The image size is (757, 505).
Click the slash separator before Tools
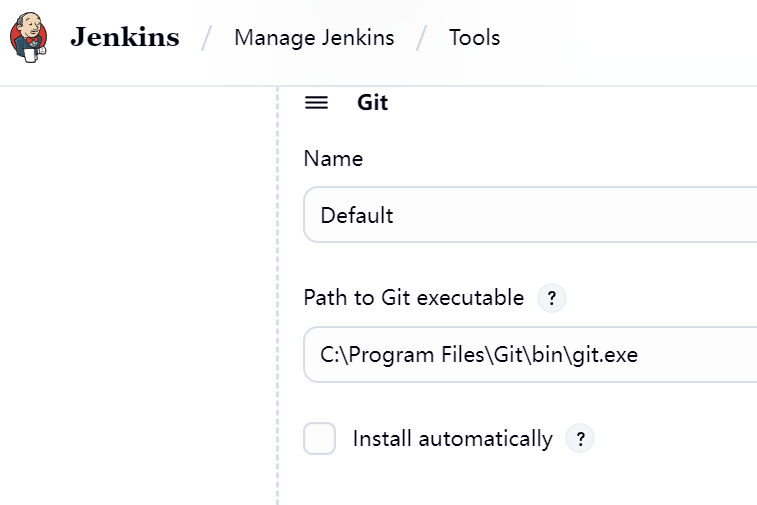(422, 39)
